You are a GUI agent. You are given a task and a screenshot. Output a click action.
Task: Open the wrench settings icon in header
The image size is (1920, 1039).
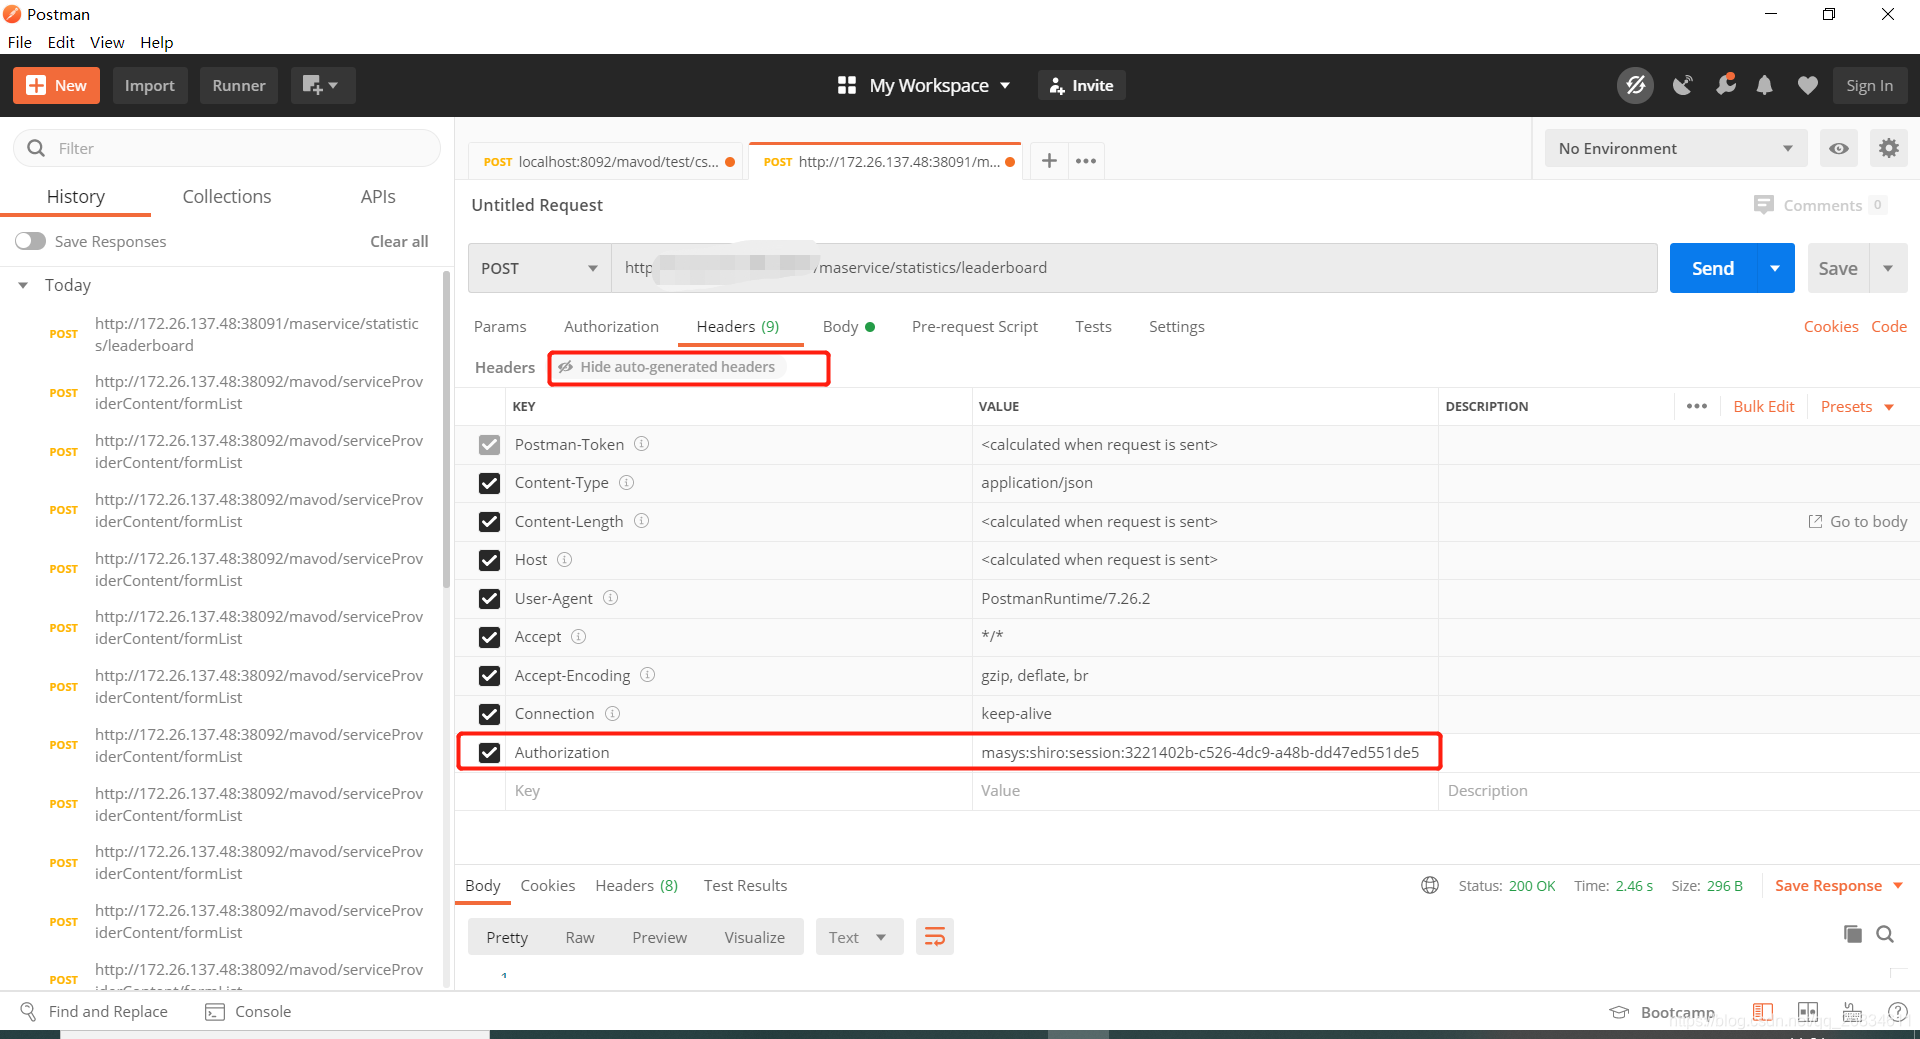tap(1726, 85)
